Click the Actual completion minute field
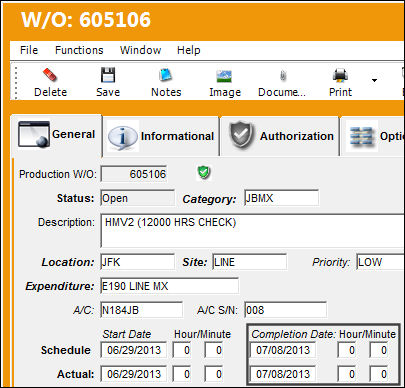The height and width of the screenshot is (388, 405). point(379,374)
